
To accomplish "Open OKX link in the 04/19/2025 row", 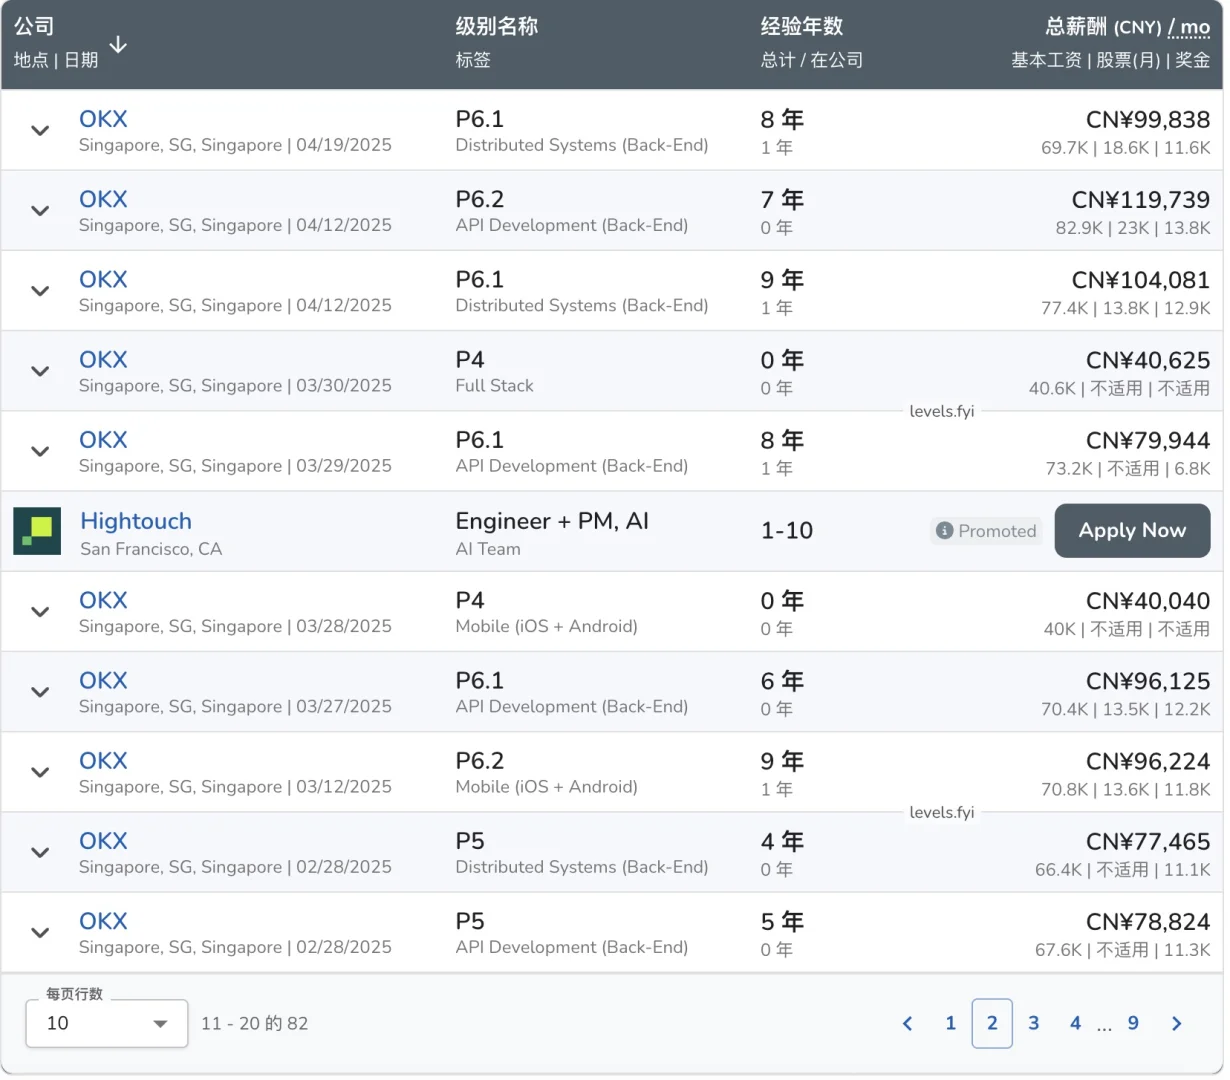I will coord(103,119).
